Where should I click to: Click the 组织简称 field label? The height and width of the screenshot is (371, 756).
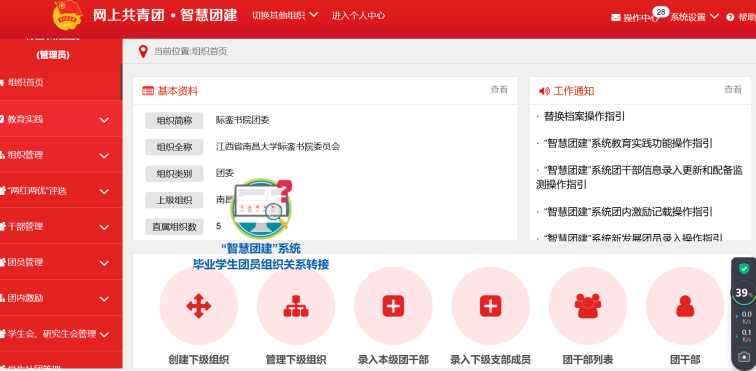click(174, 121)
